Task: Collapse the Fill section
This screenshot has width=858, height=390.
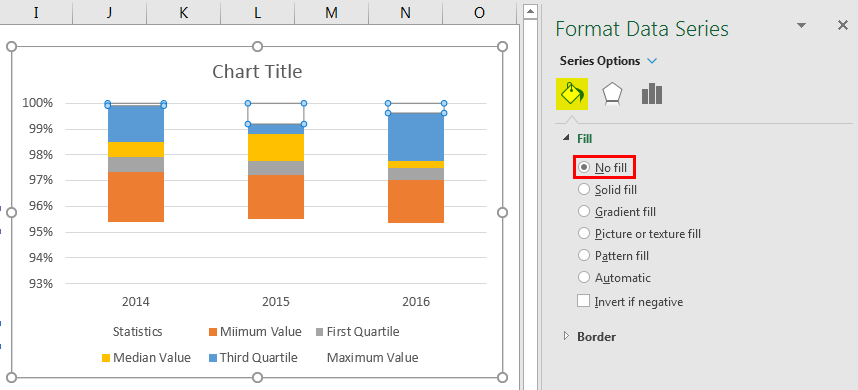Action: [566, 139]
